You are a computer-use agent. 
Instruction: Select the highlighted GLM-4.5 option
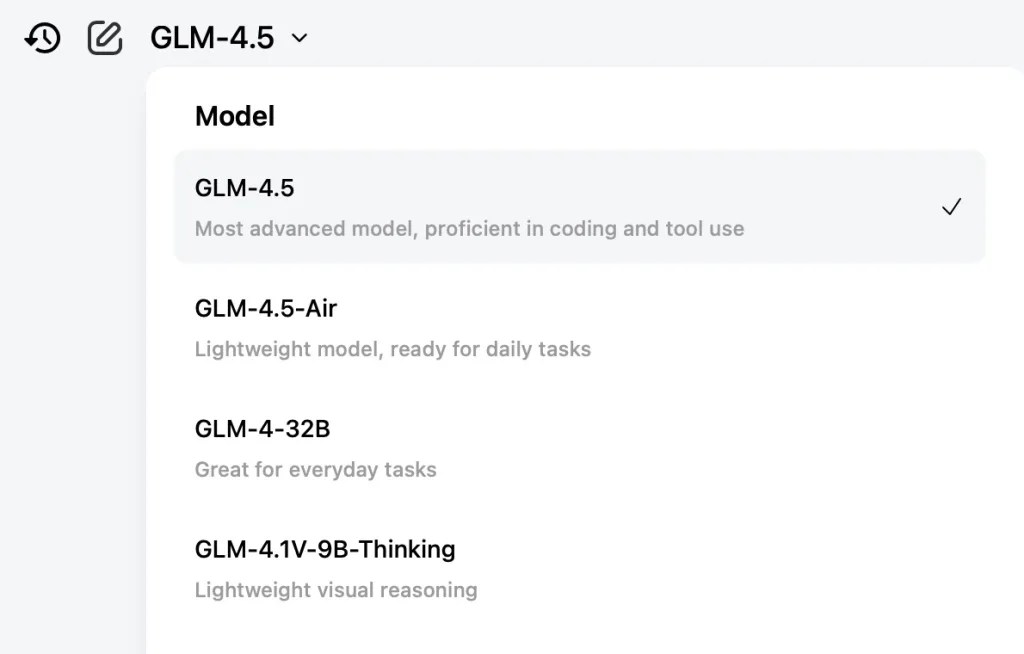pos(579,207)
